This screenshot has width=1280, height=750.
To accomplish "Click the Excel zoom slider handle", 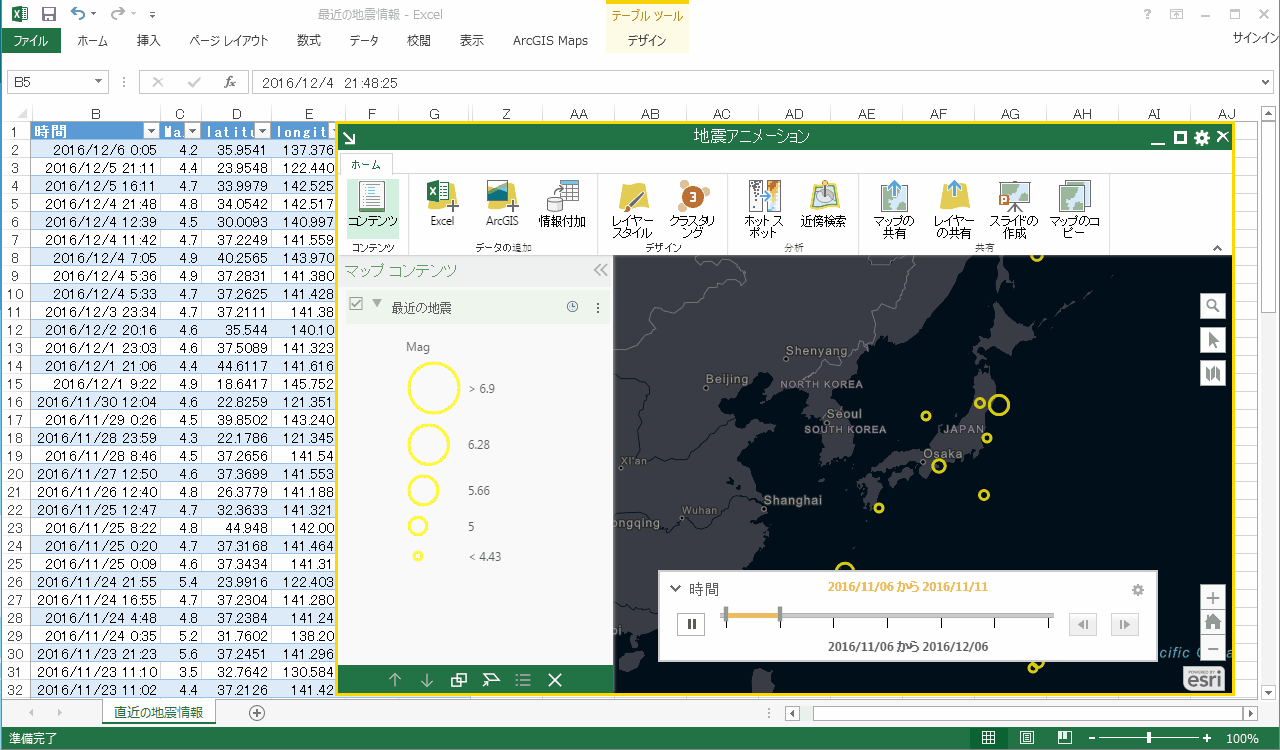I will coord(1149,738).
